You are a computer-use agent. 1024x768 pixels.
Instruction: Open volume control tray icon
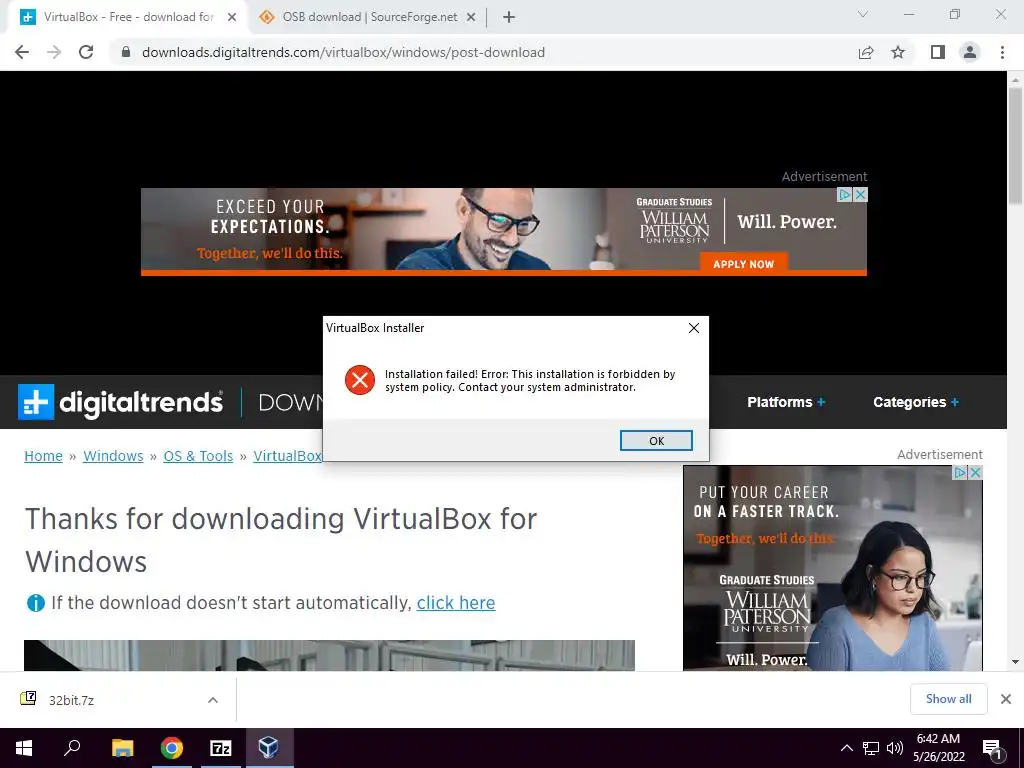coord(895,748)
